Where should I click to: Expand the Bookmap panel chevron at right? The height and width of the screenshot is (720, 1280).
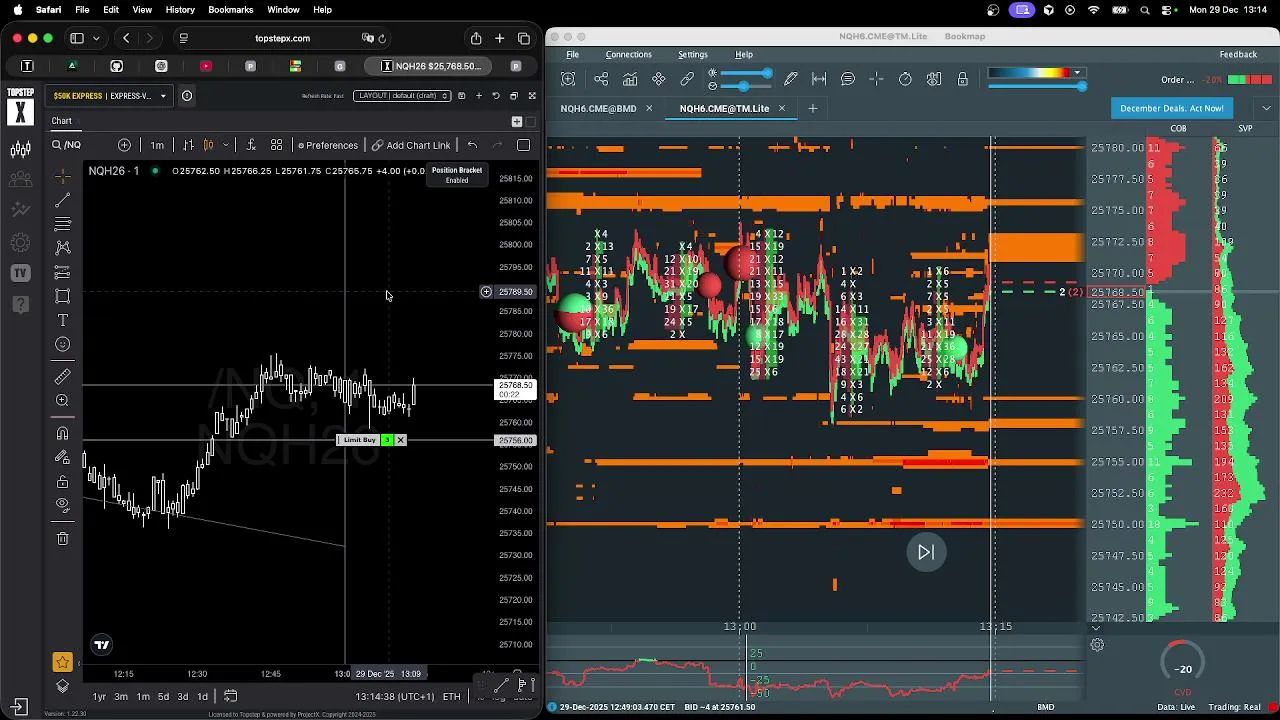(1267, 108)
